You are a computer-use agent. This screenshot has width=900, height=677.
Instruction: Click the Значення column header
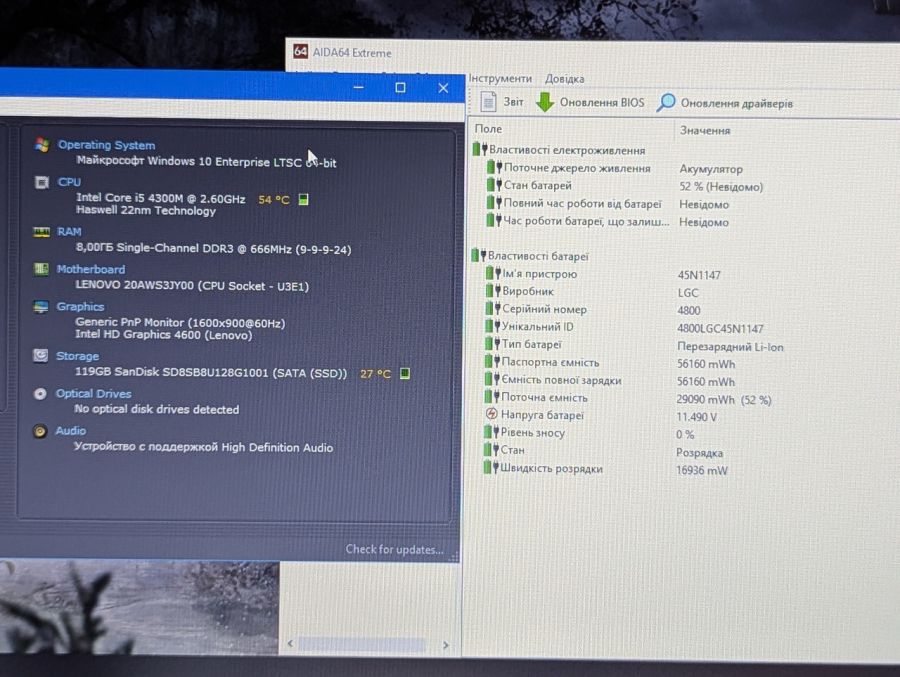tap(705, 130)
